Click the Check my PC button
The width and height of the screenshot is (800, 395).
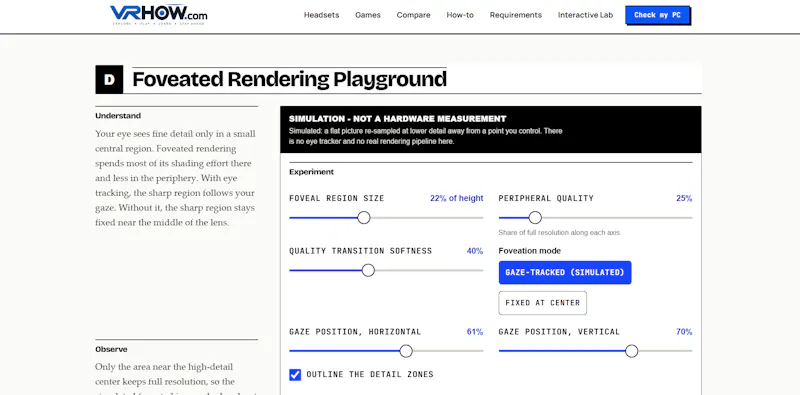point(657,15)
